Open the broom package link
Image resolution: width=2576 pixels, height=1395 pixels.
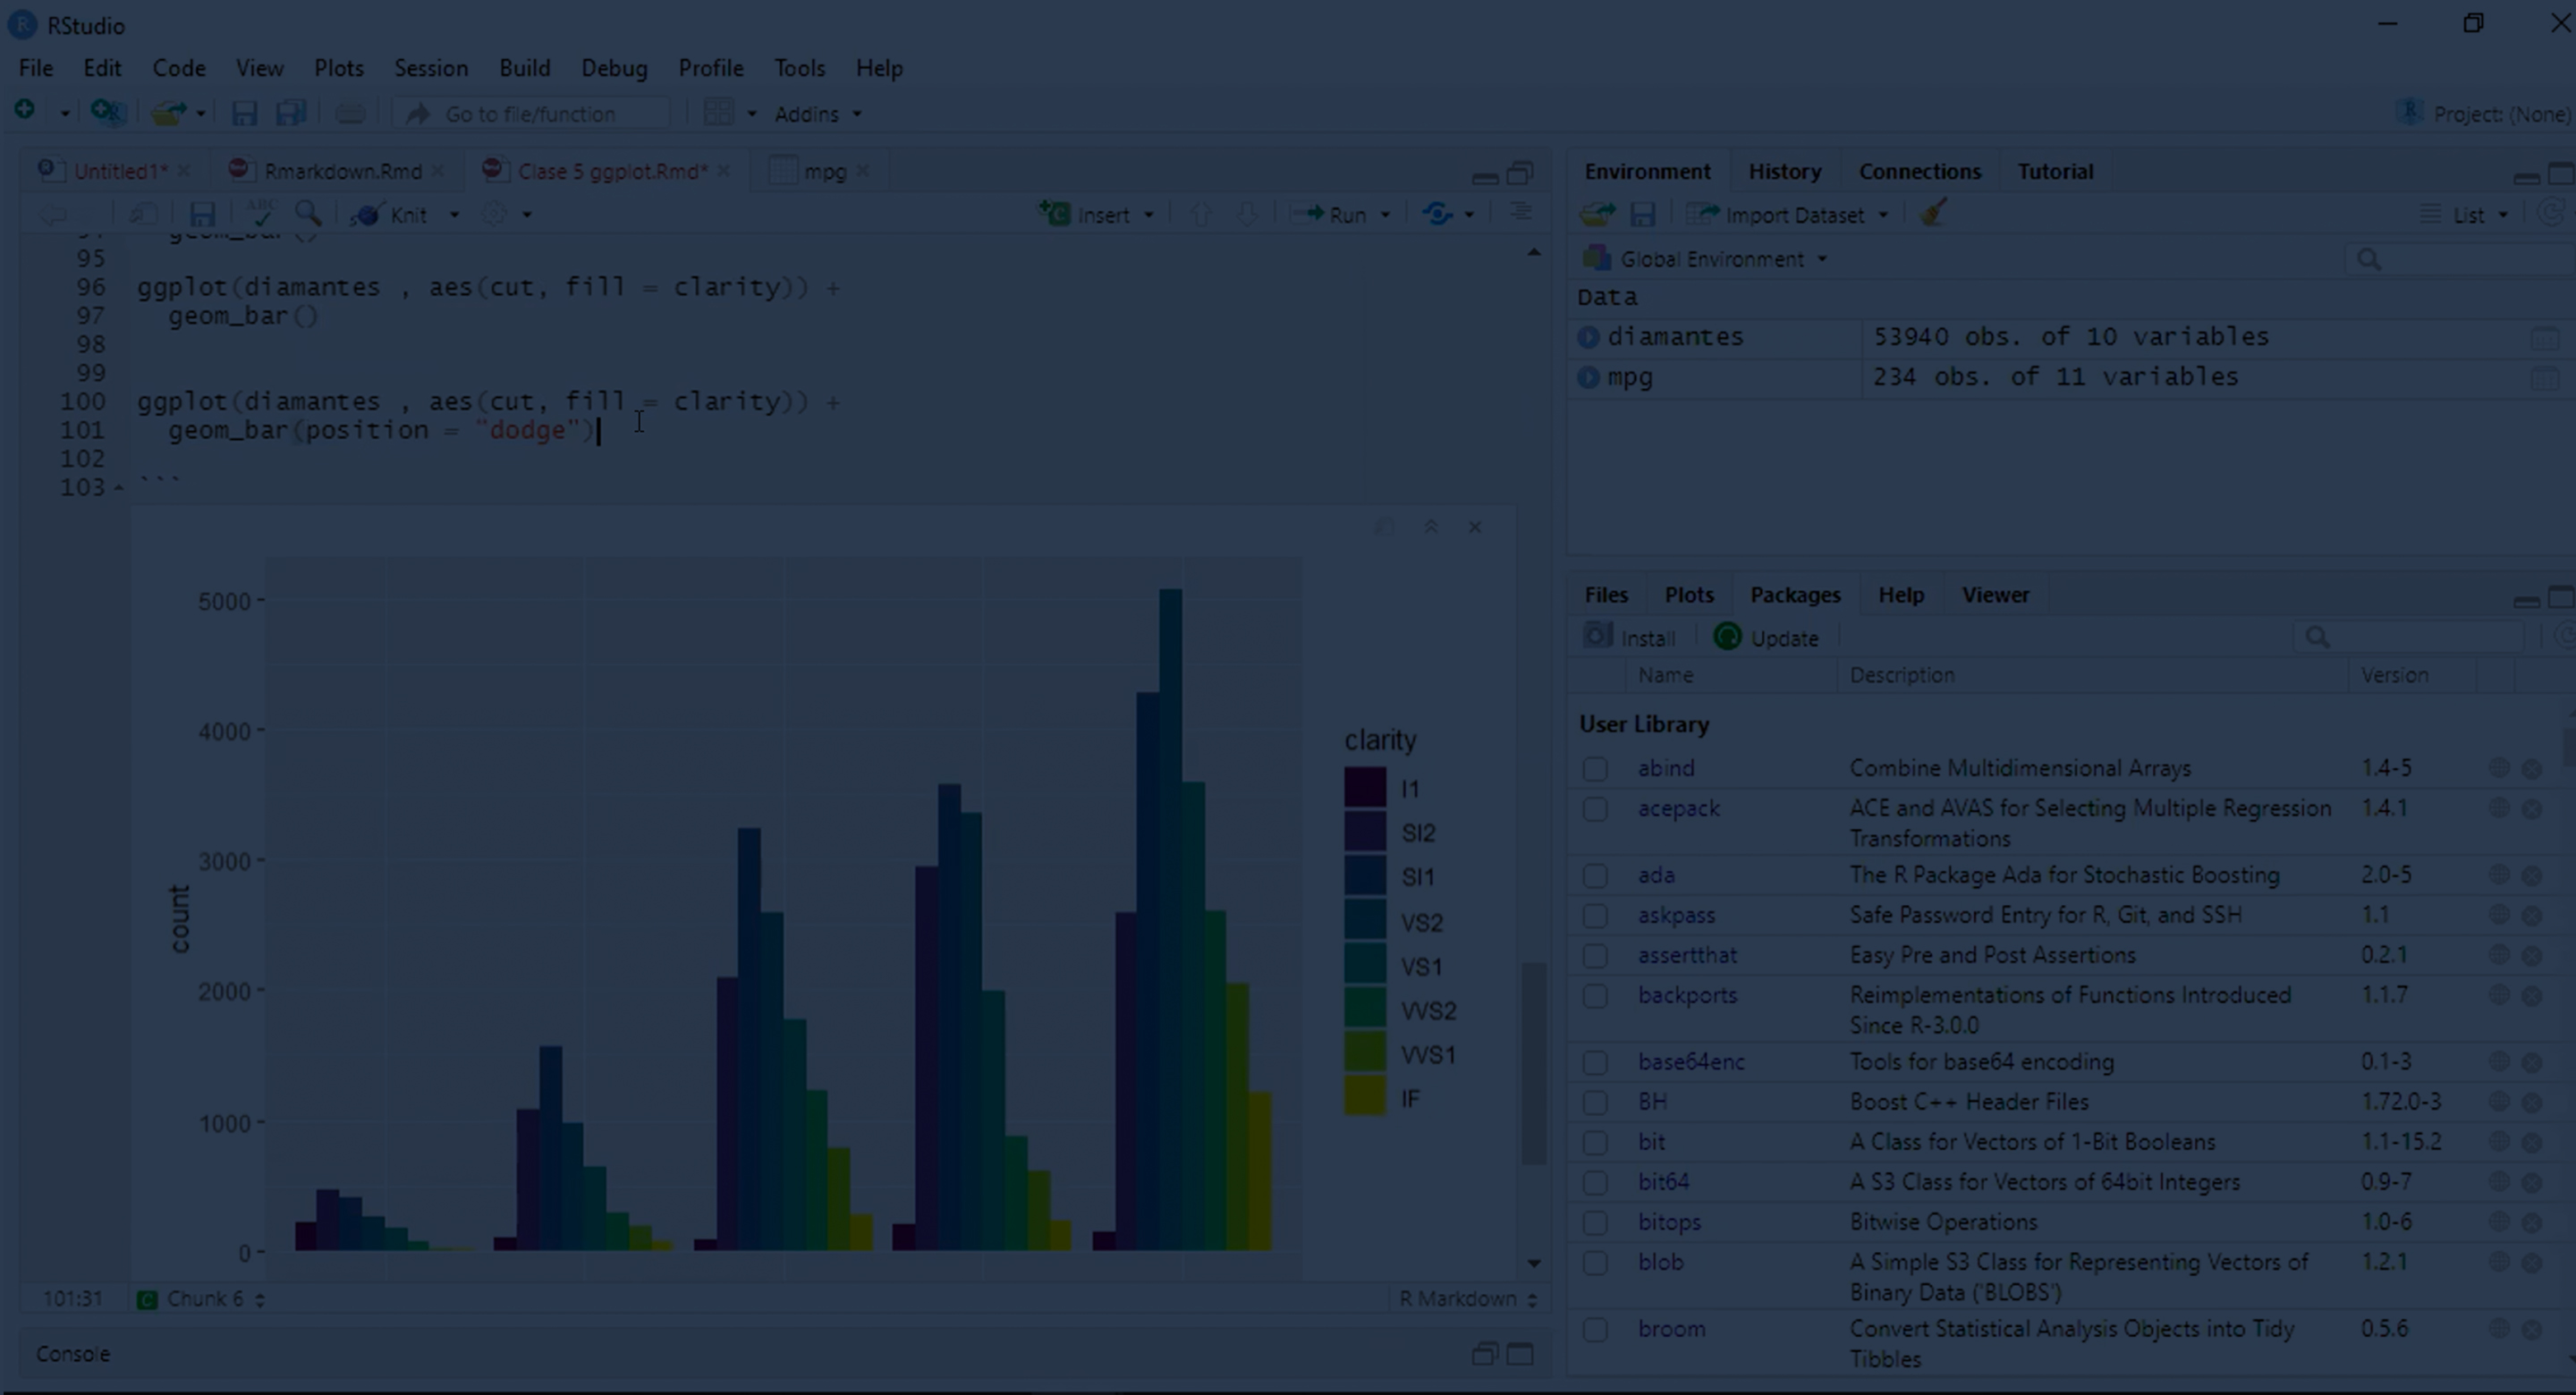[1671, 1329]
